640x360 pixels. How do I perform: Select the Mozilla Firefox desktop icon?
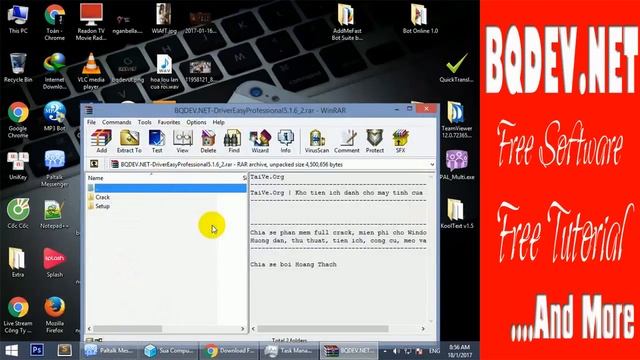tap(55, 315)
